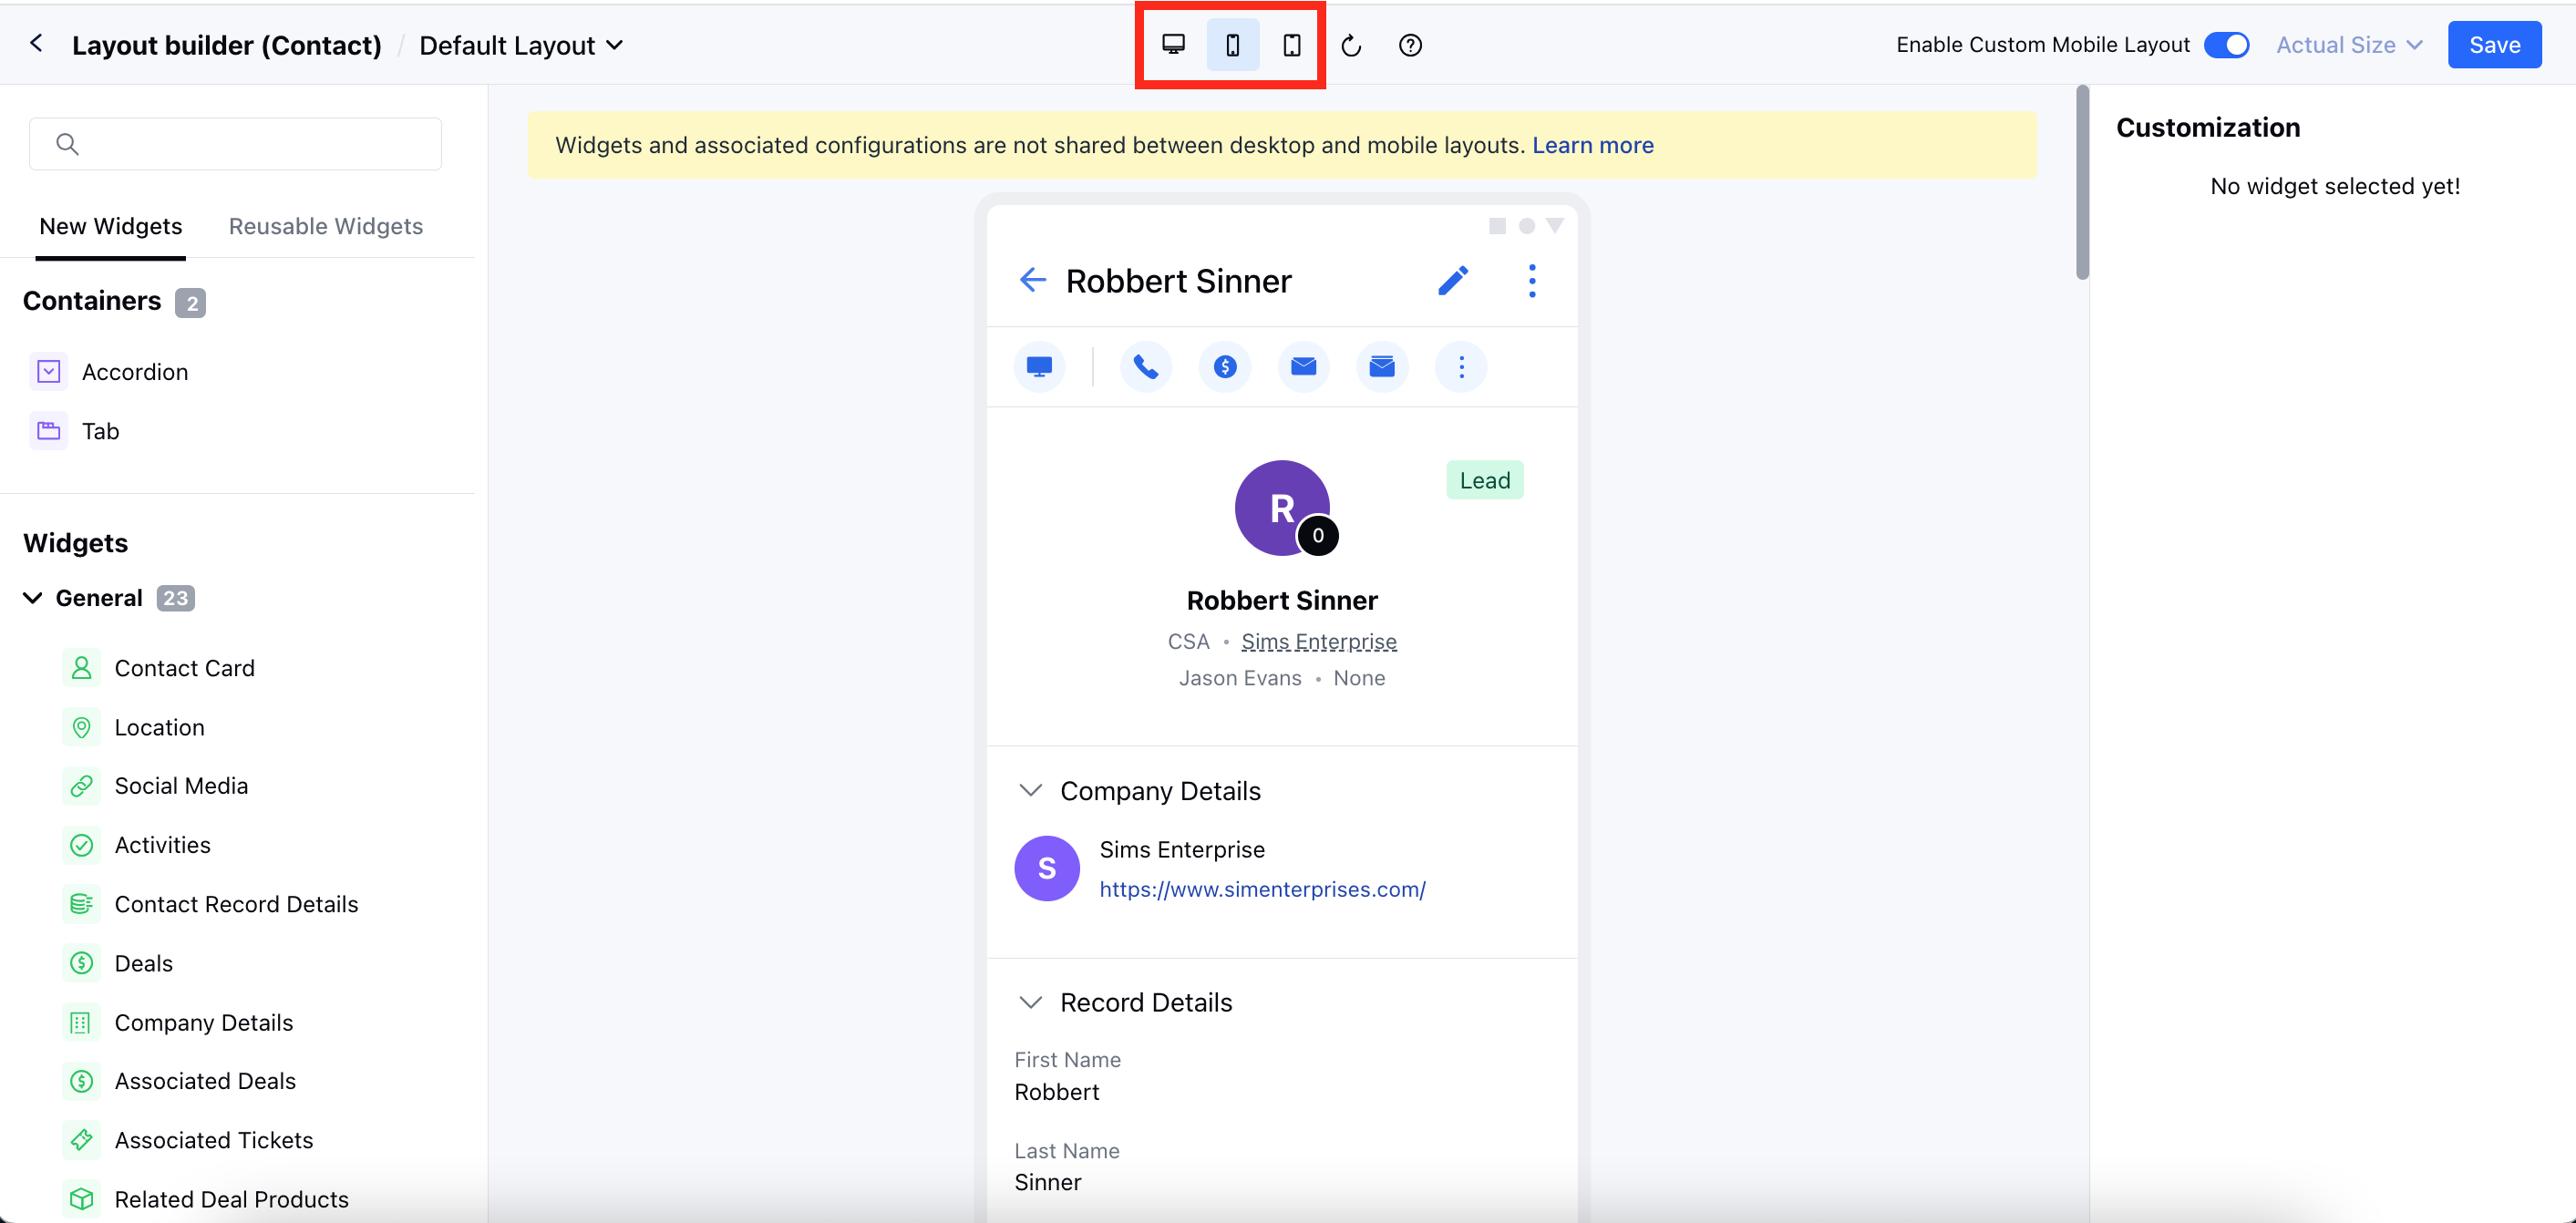This screenshot has width=2576, height=1223.
Task: Click the pencil edit icon in preview
Action: pyautogui.click(x=1453, y=281)
